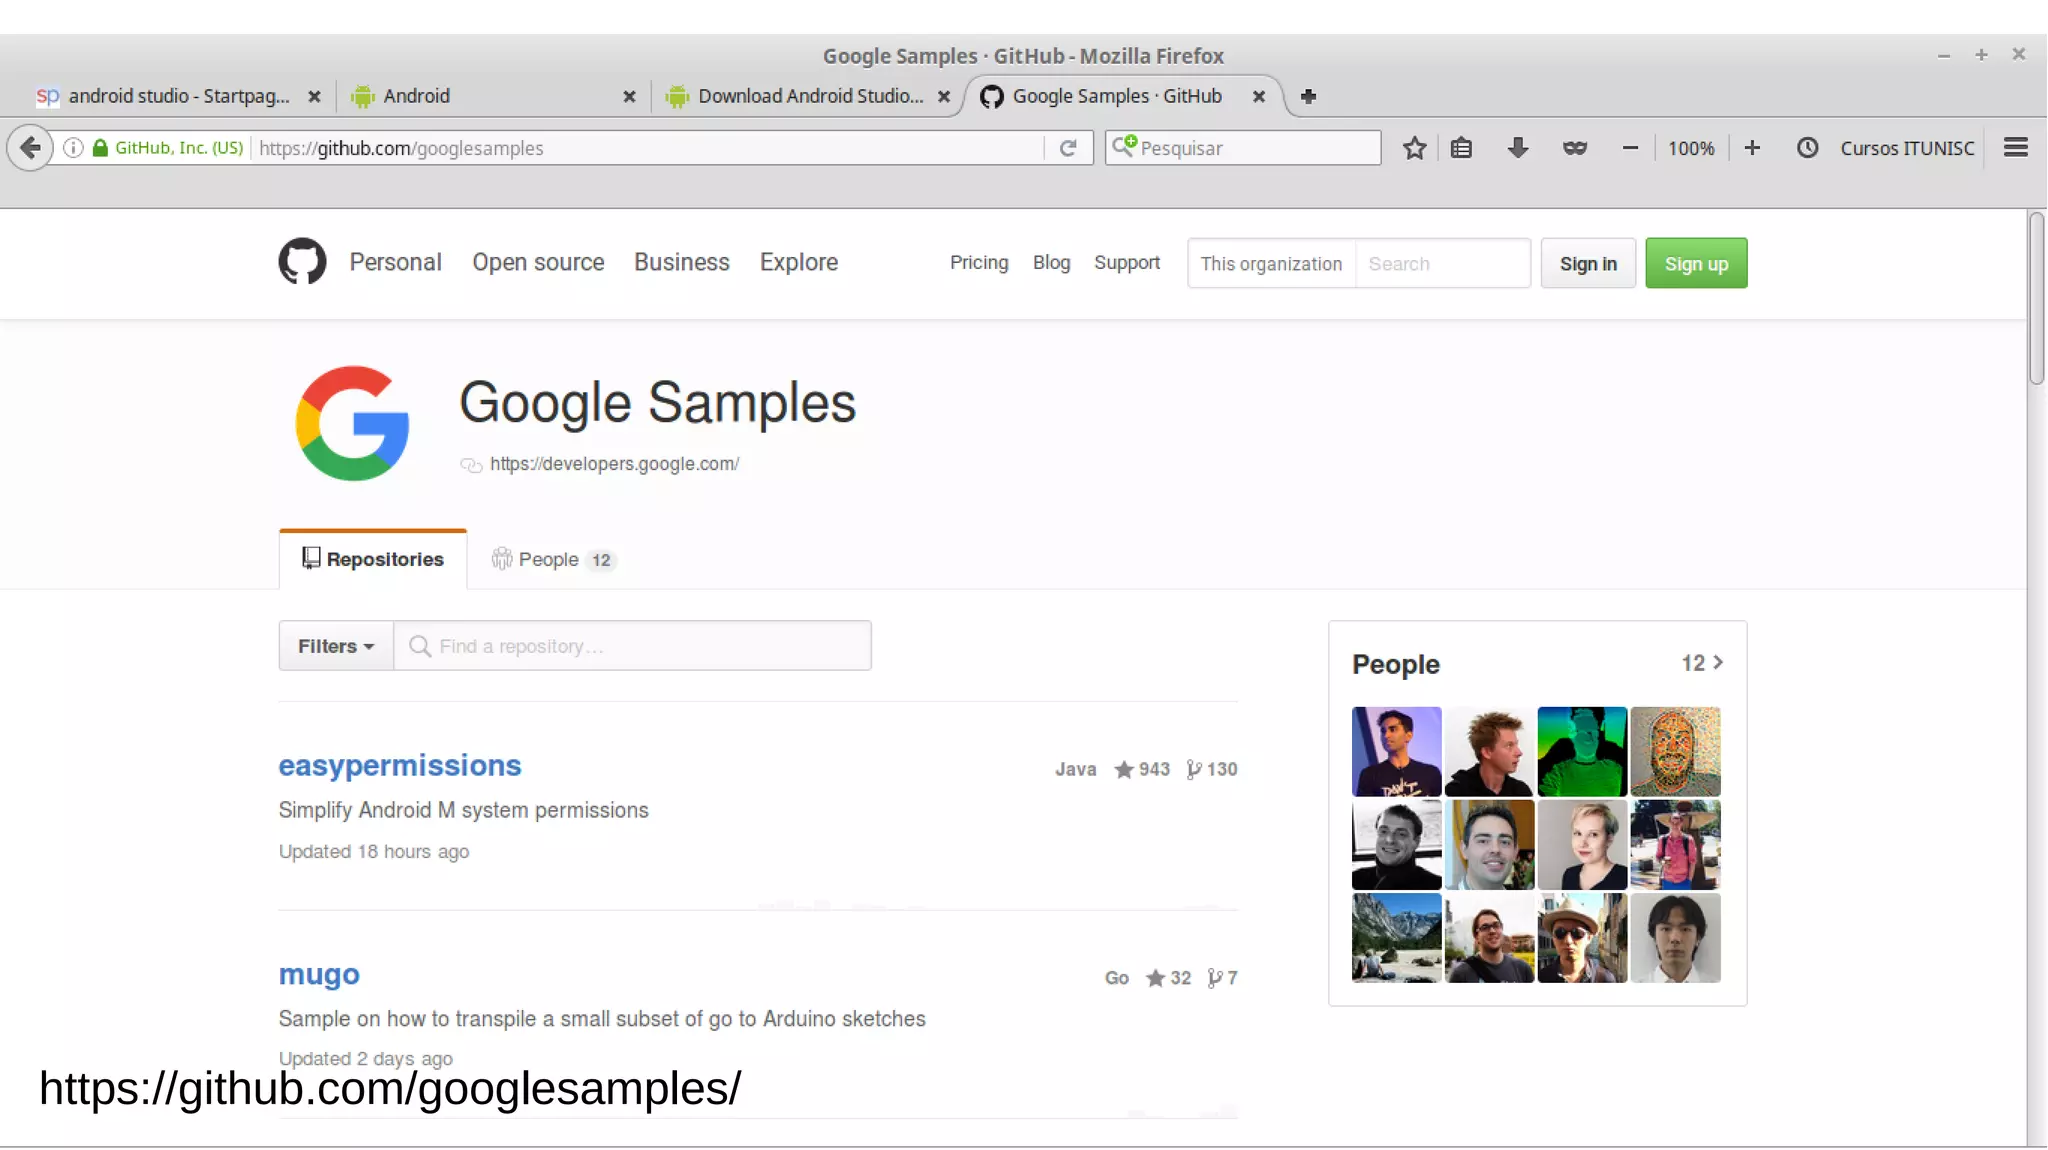Focus the GitHub Search field
Viewport: 2048px width, 1150px height.
(x=1443, y=264)
